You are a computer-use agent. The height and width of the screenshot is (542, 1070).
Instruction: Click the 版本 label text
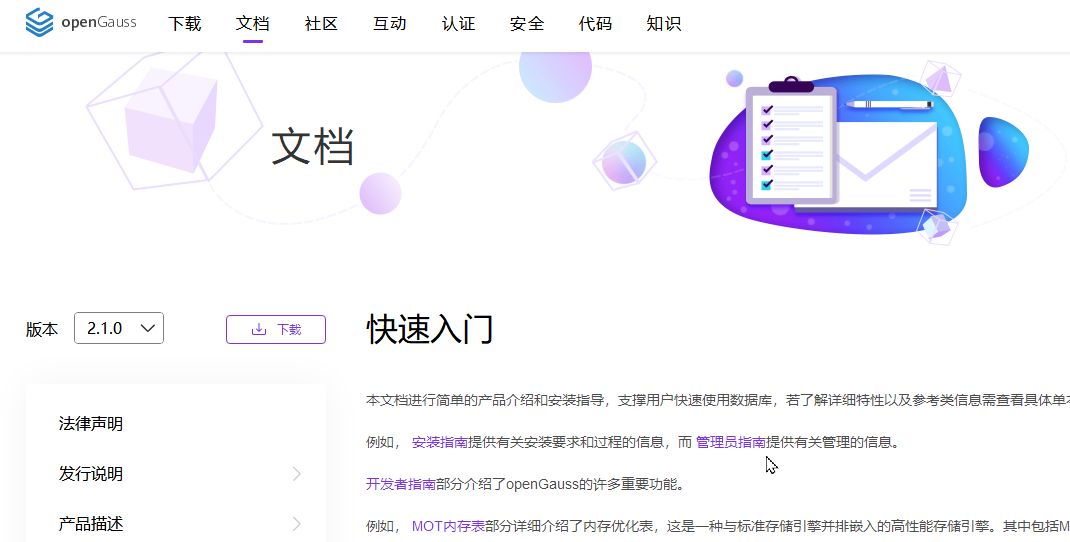tap(42, 330)
